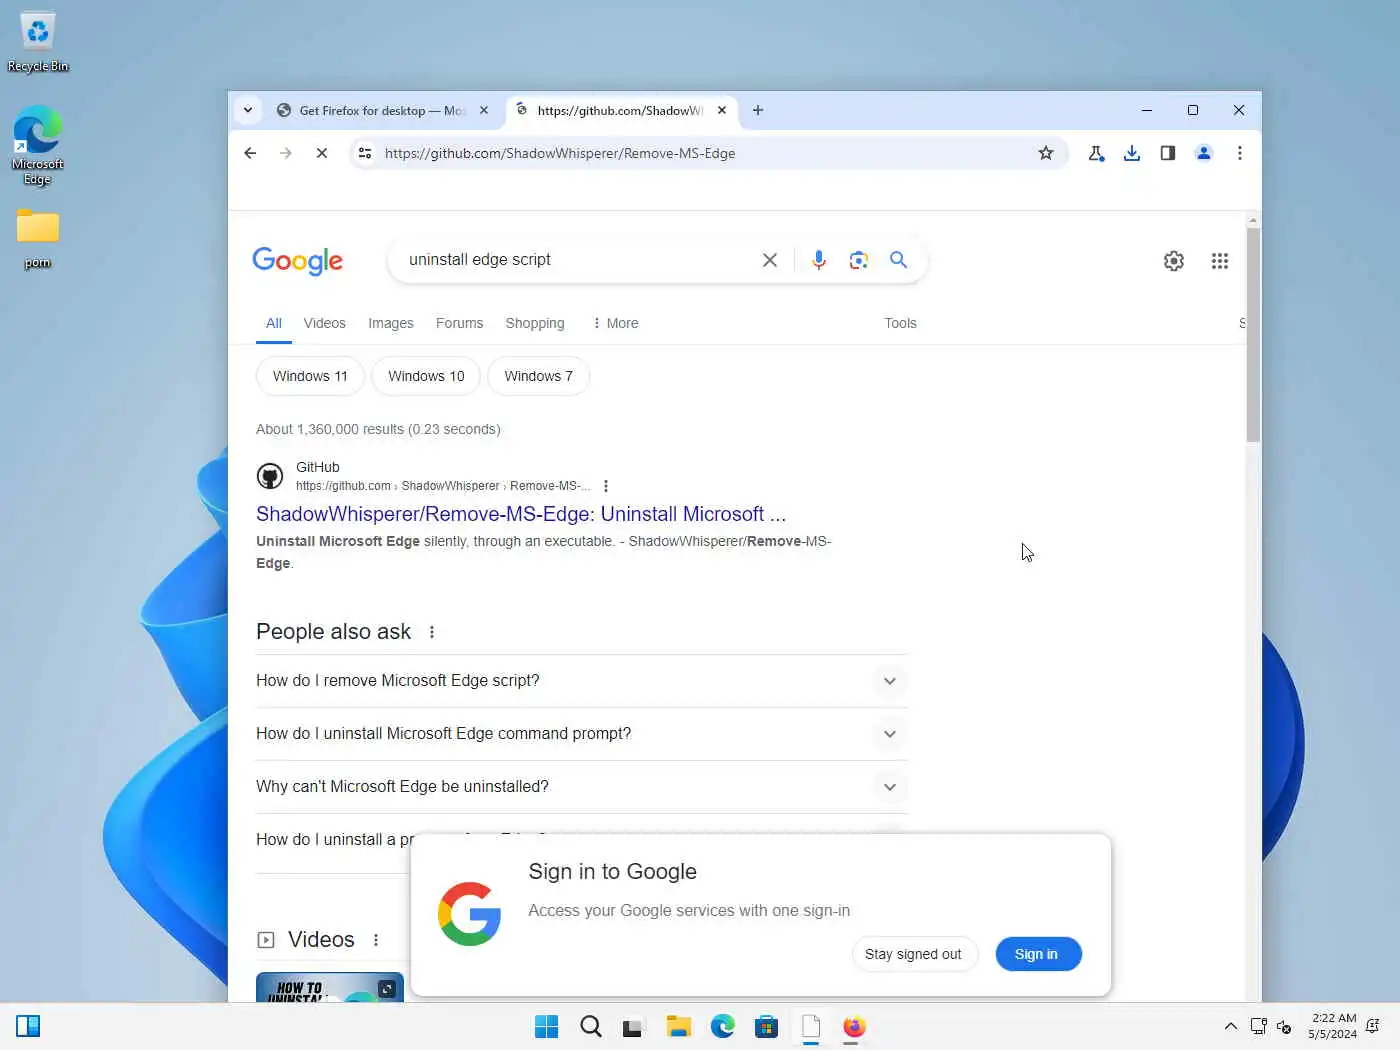Open the How To Uninstall video thumbnail

pyautogui.click(x=330, y=987)
